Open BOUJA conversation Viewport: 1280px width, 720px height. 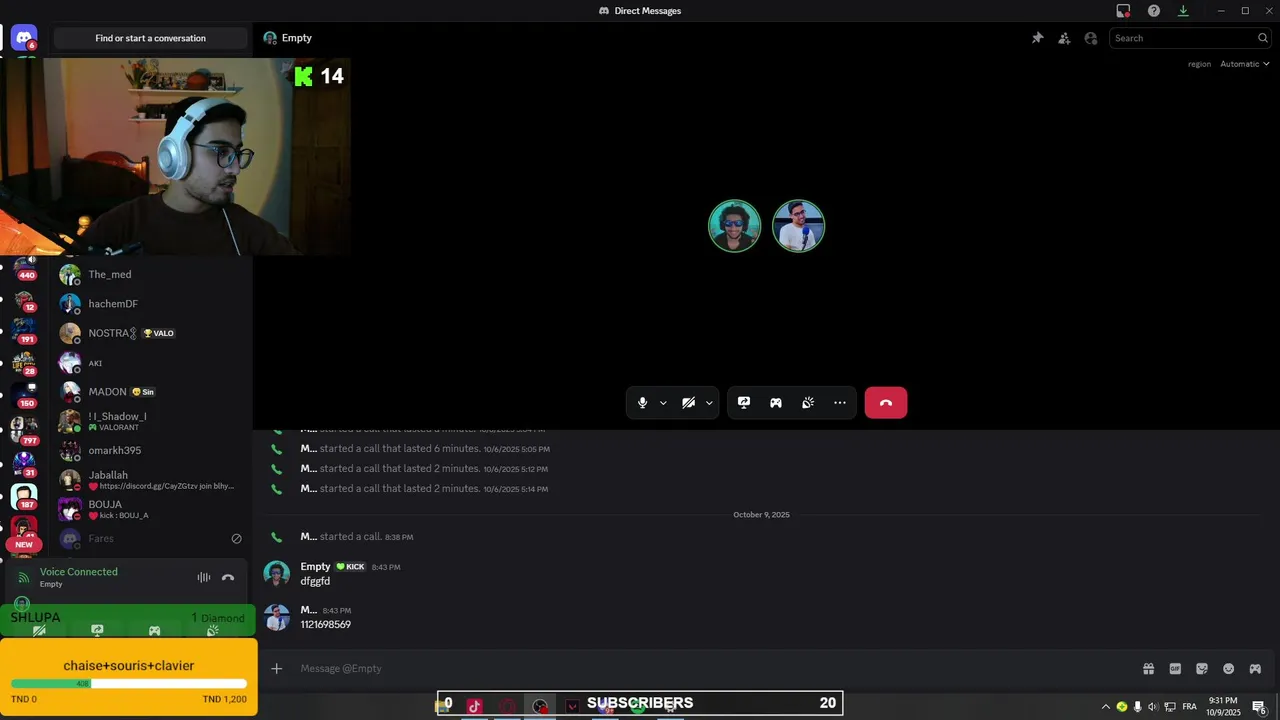pos(150,509)
